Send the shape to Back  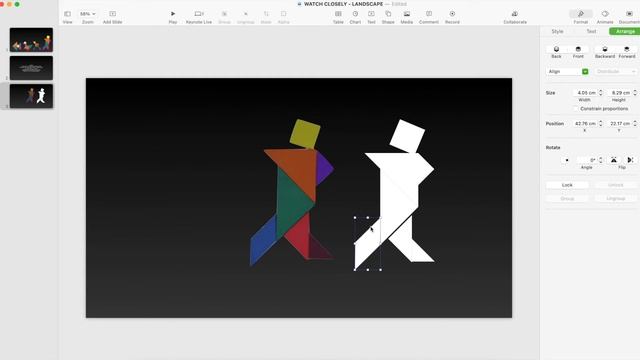click(556, 49)
